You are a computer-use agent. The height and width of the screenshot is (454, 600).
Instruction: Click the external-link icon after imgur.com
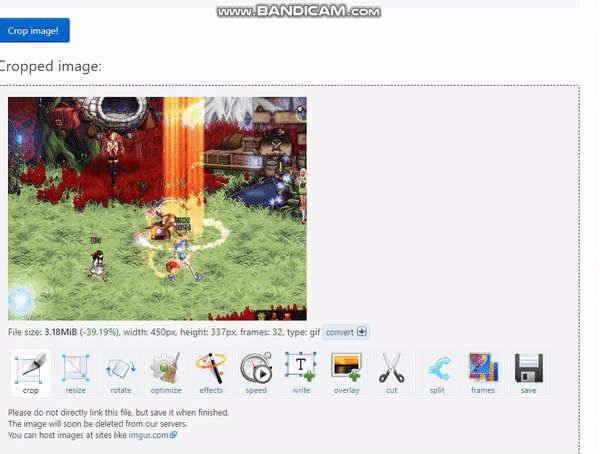(174, 435)
